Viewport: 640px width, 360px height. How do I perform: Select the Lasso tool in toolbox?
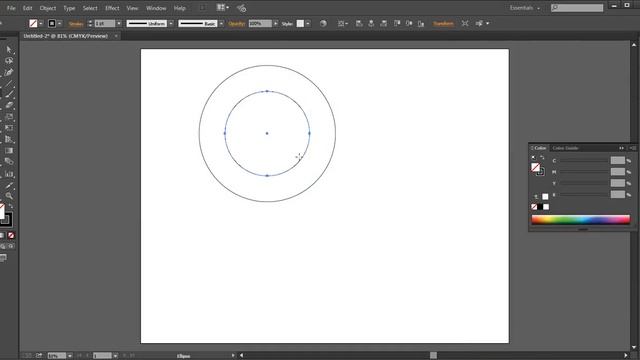tap(9, 61)
